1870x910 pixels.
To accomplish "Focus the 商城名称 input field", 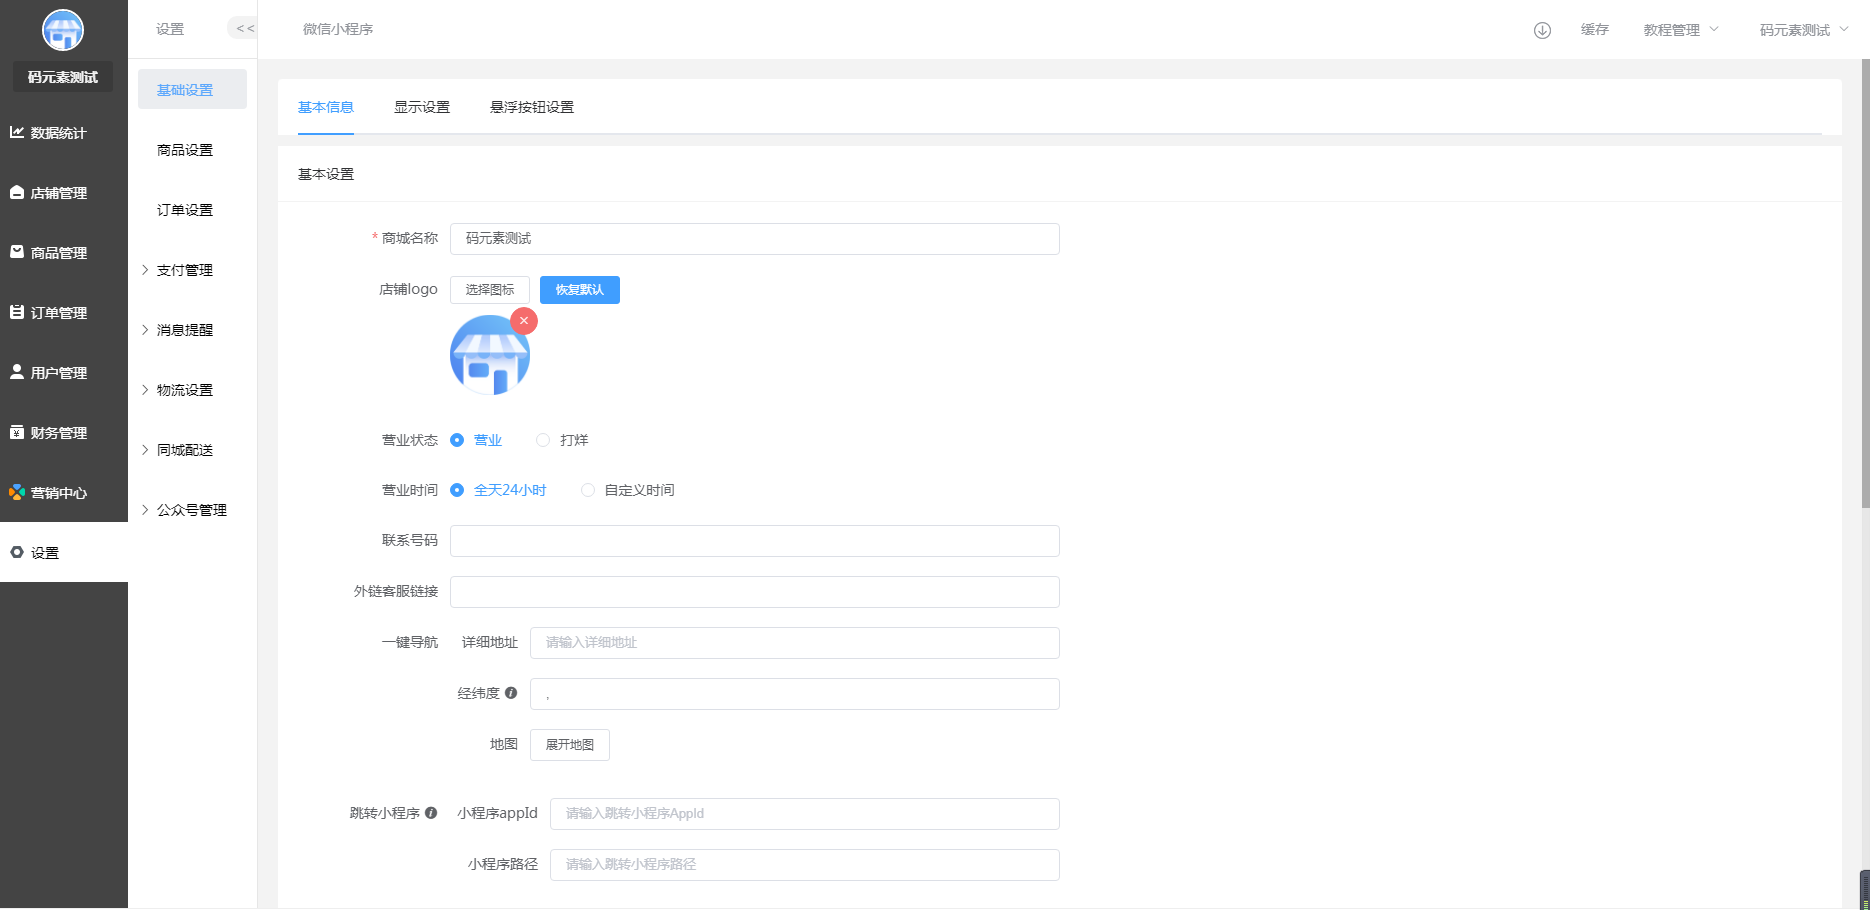I will point(755,239).
